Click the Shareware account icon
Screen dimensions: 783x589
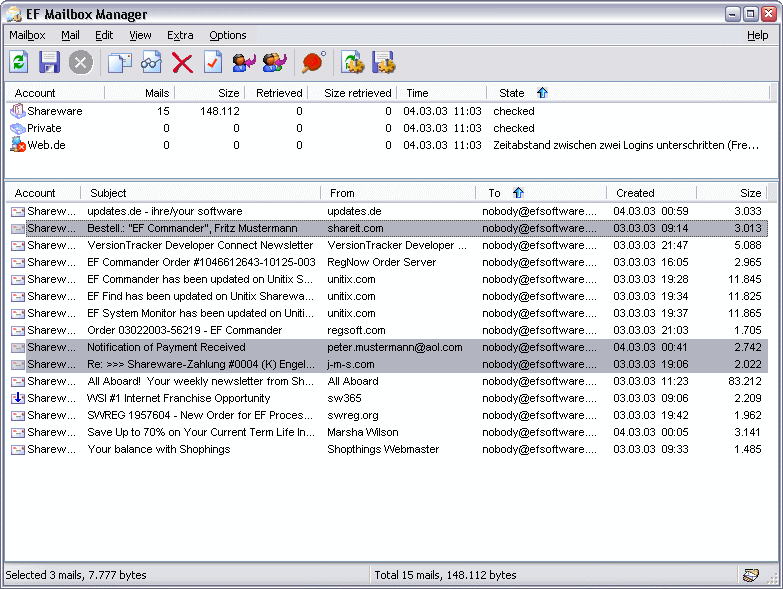click(17, 111)
